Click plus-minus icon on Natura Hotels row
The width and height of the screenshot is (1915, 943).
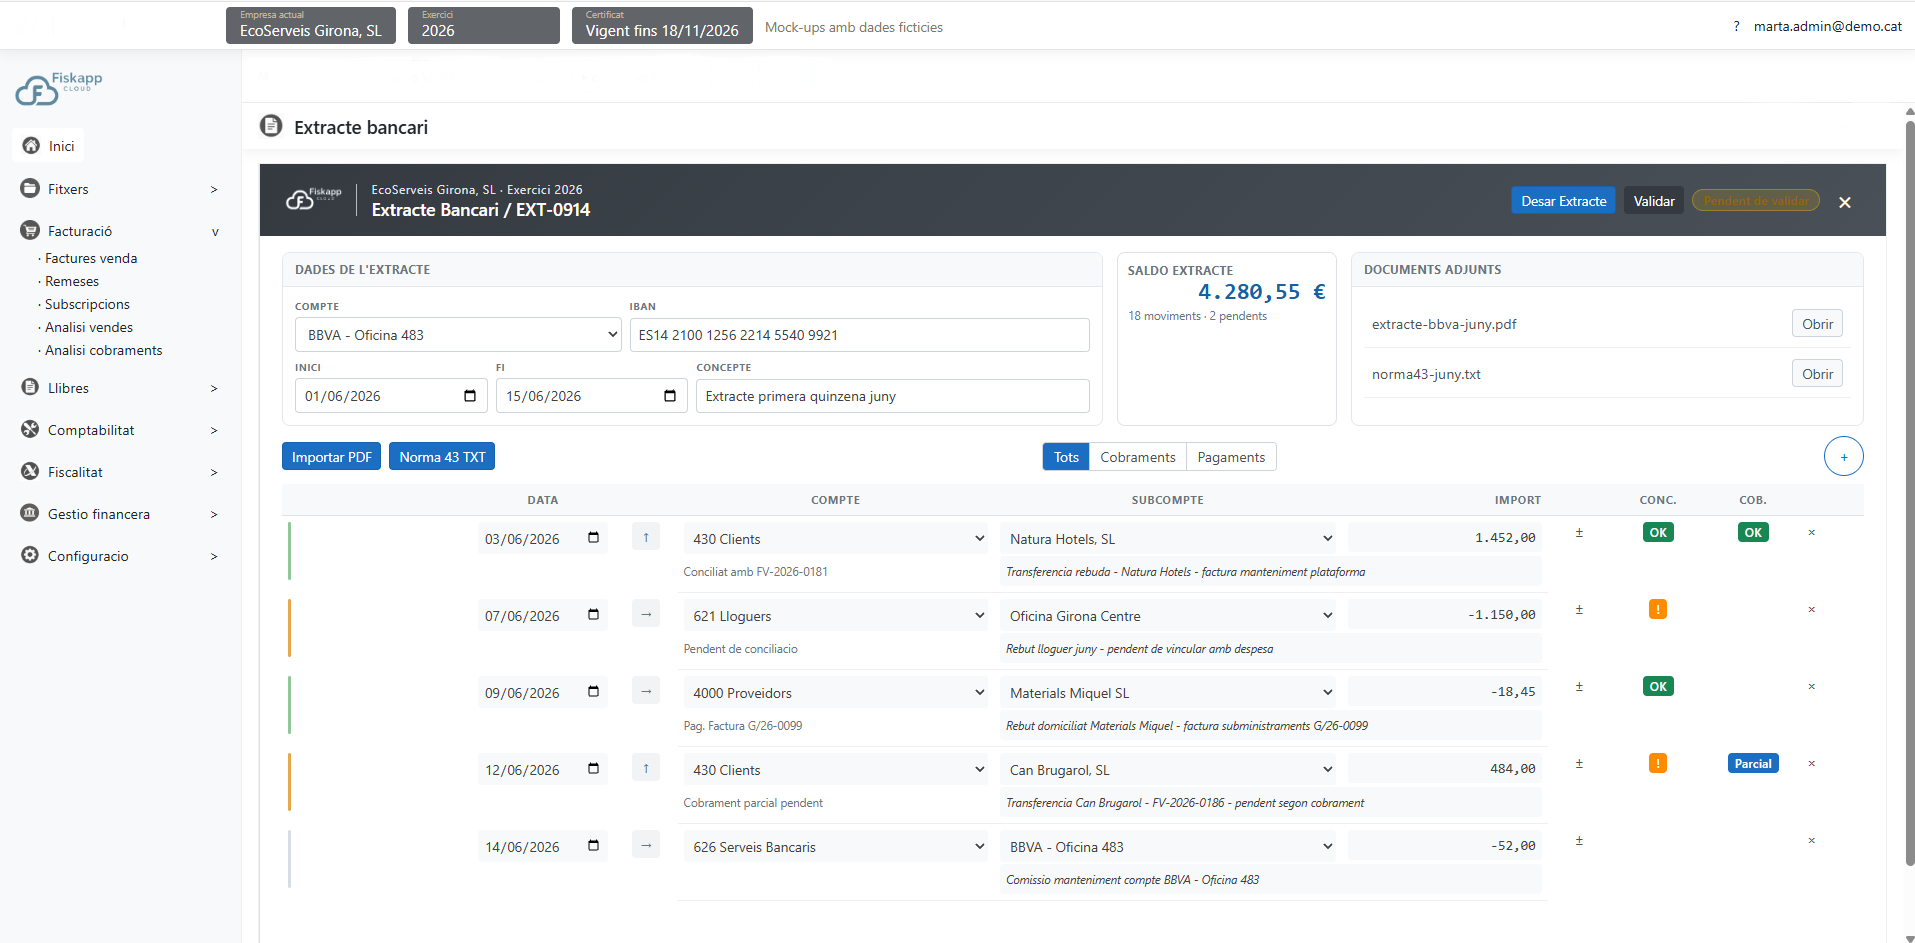1579,533
